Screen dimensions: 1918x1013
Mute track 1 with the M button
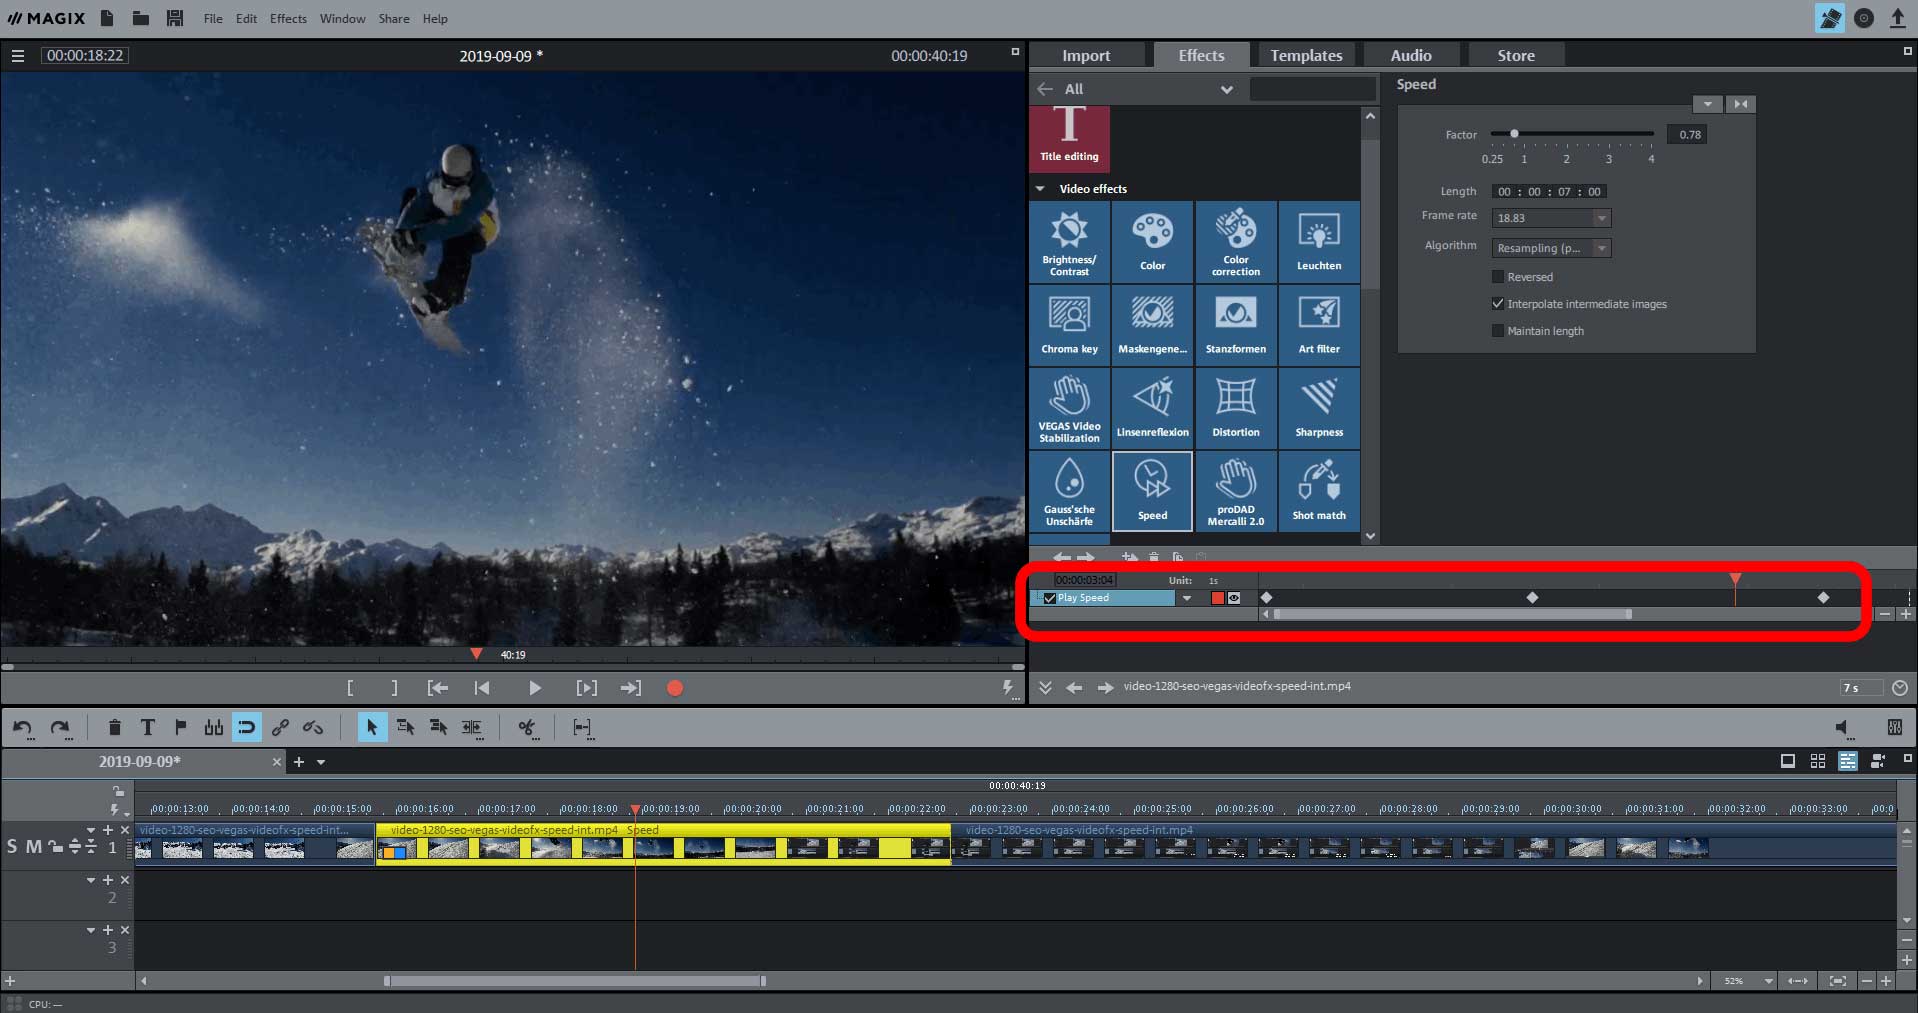tap(34, 847)
